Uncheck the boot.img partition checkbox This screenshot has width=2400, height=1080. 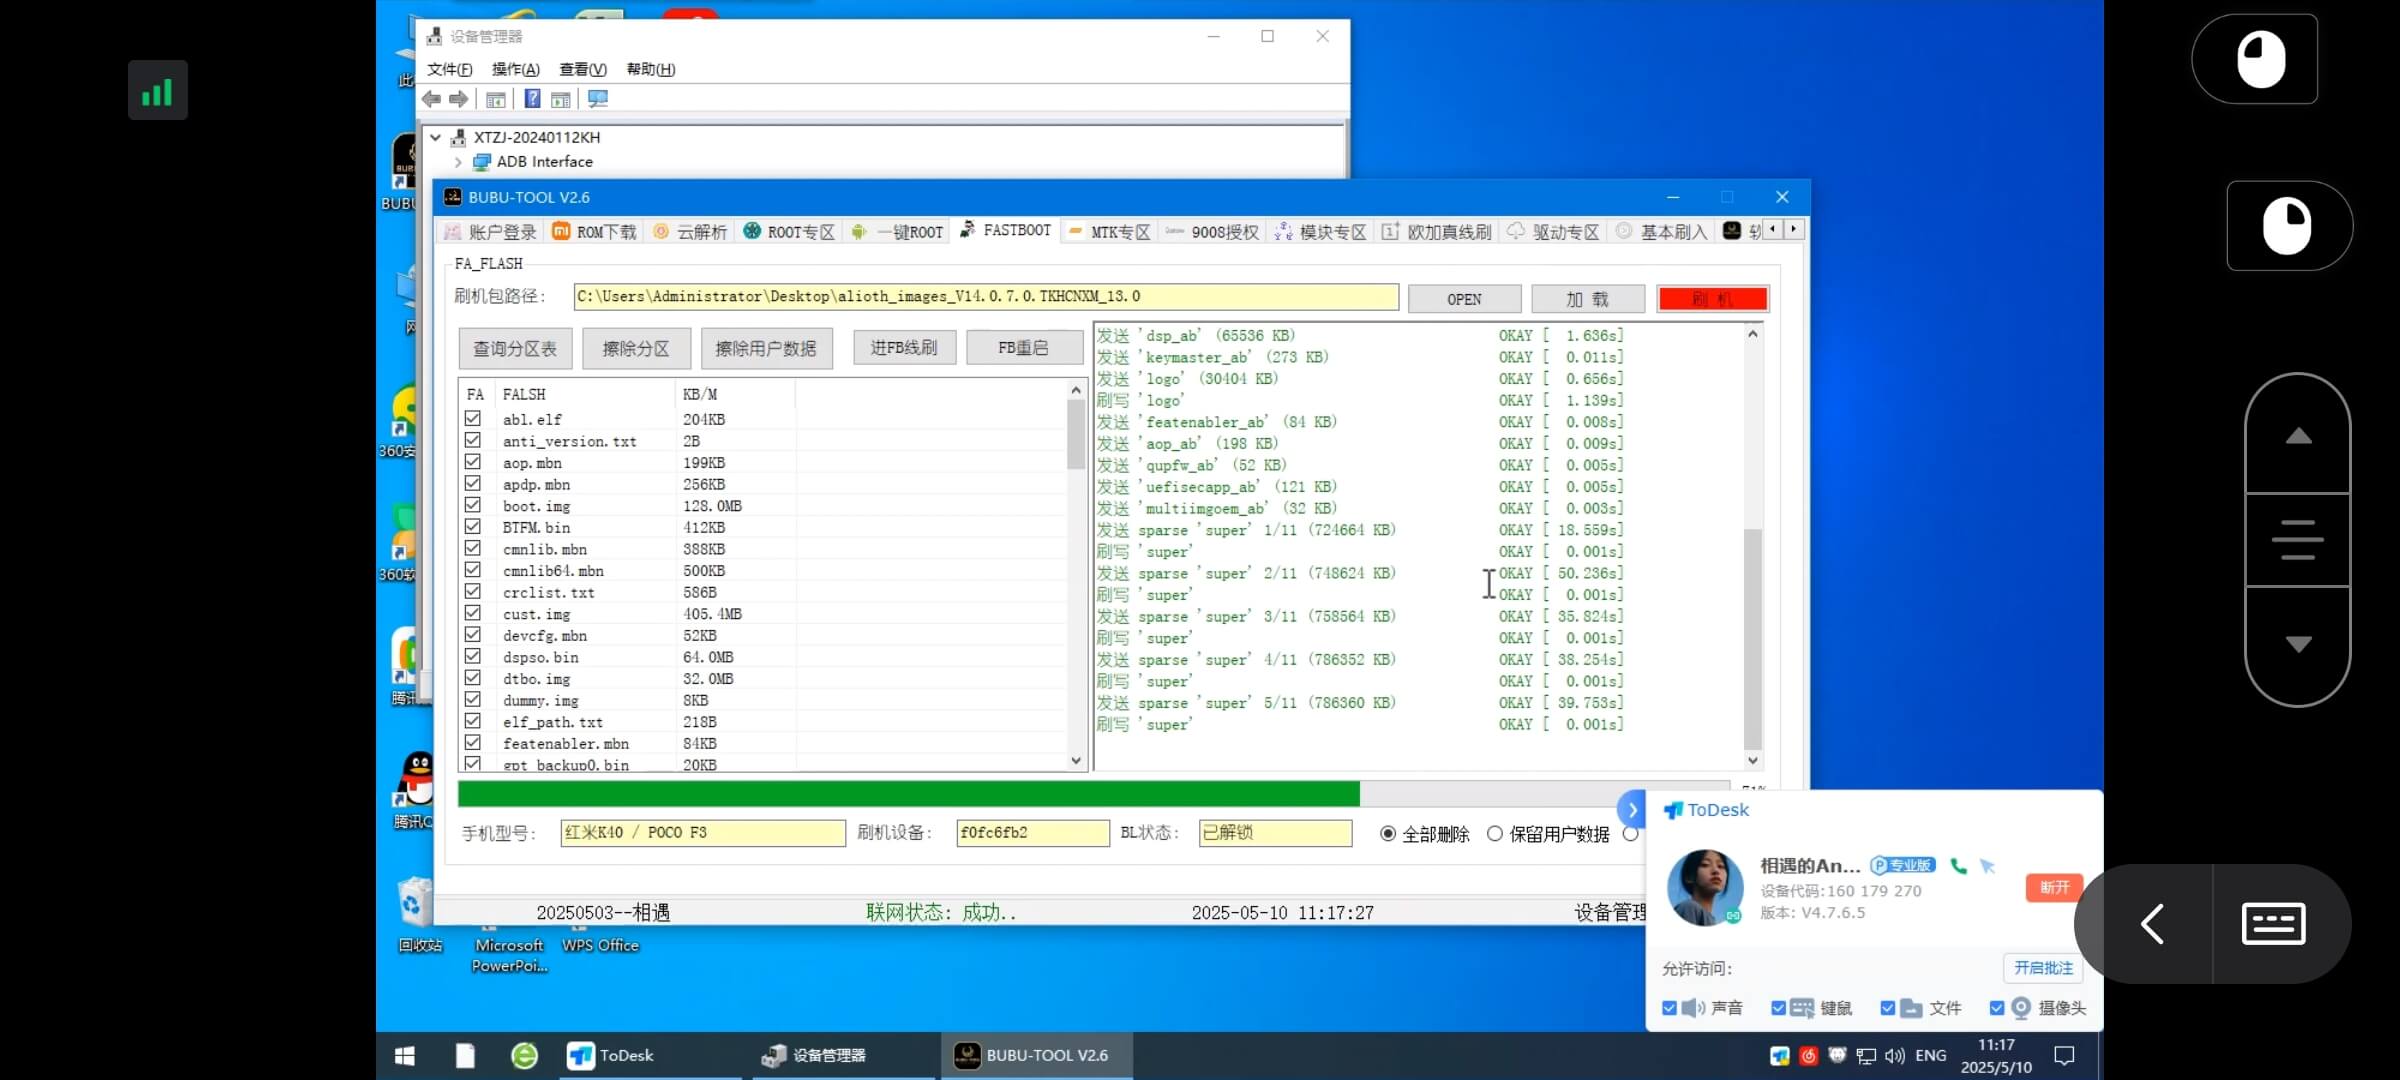pos(473,505)
